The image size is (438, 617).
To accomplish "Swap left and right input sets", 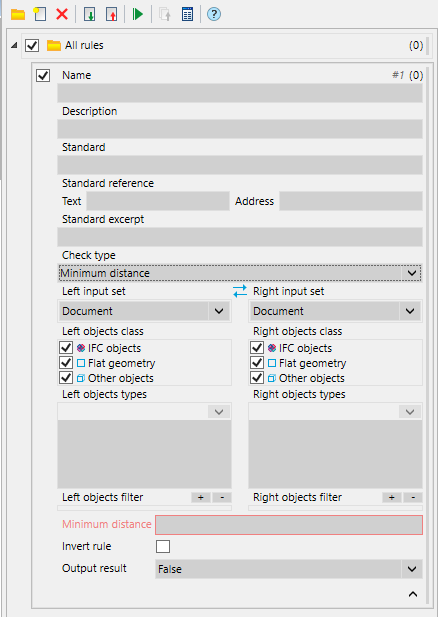I will pos(240,291).
